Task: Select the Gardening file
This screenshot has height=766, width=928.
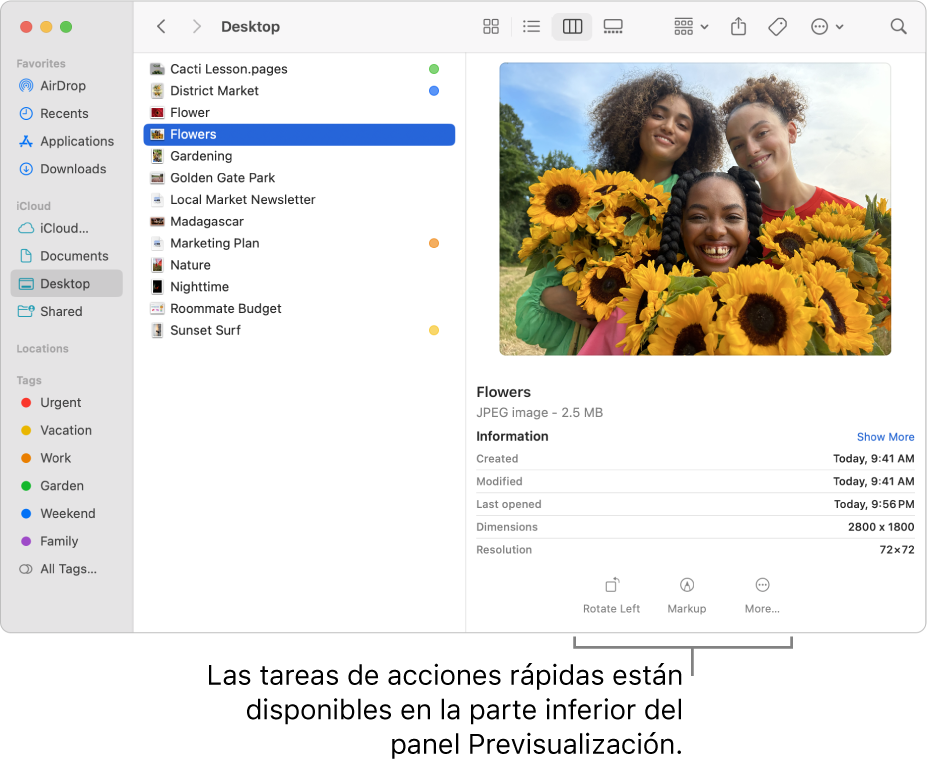Action: 299,156
